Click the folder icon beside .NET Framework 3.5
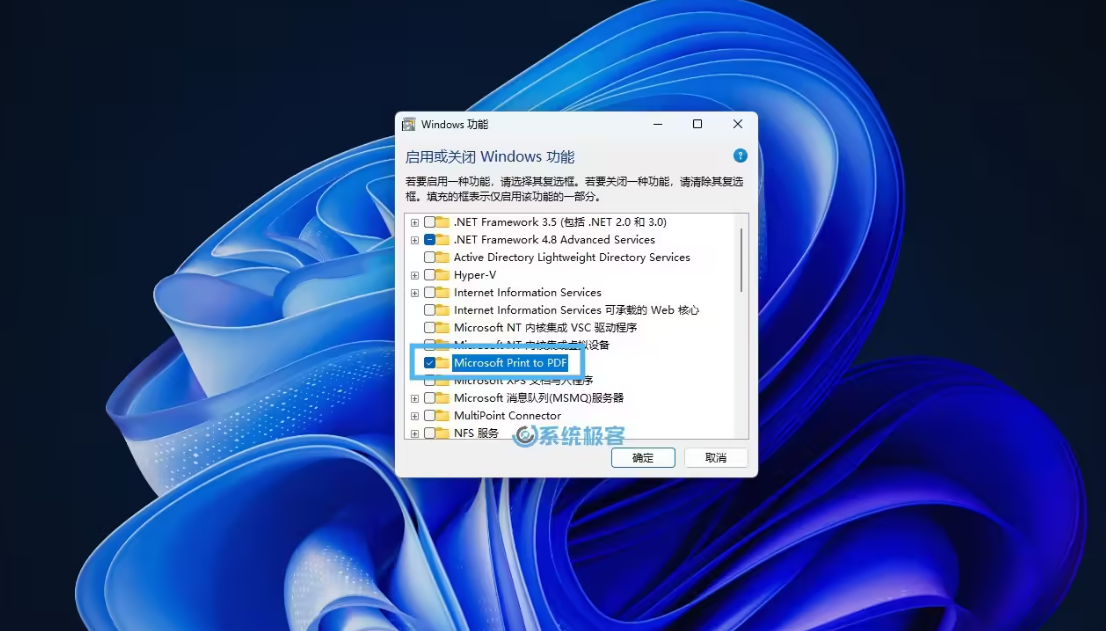 [442, 222]
